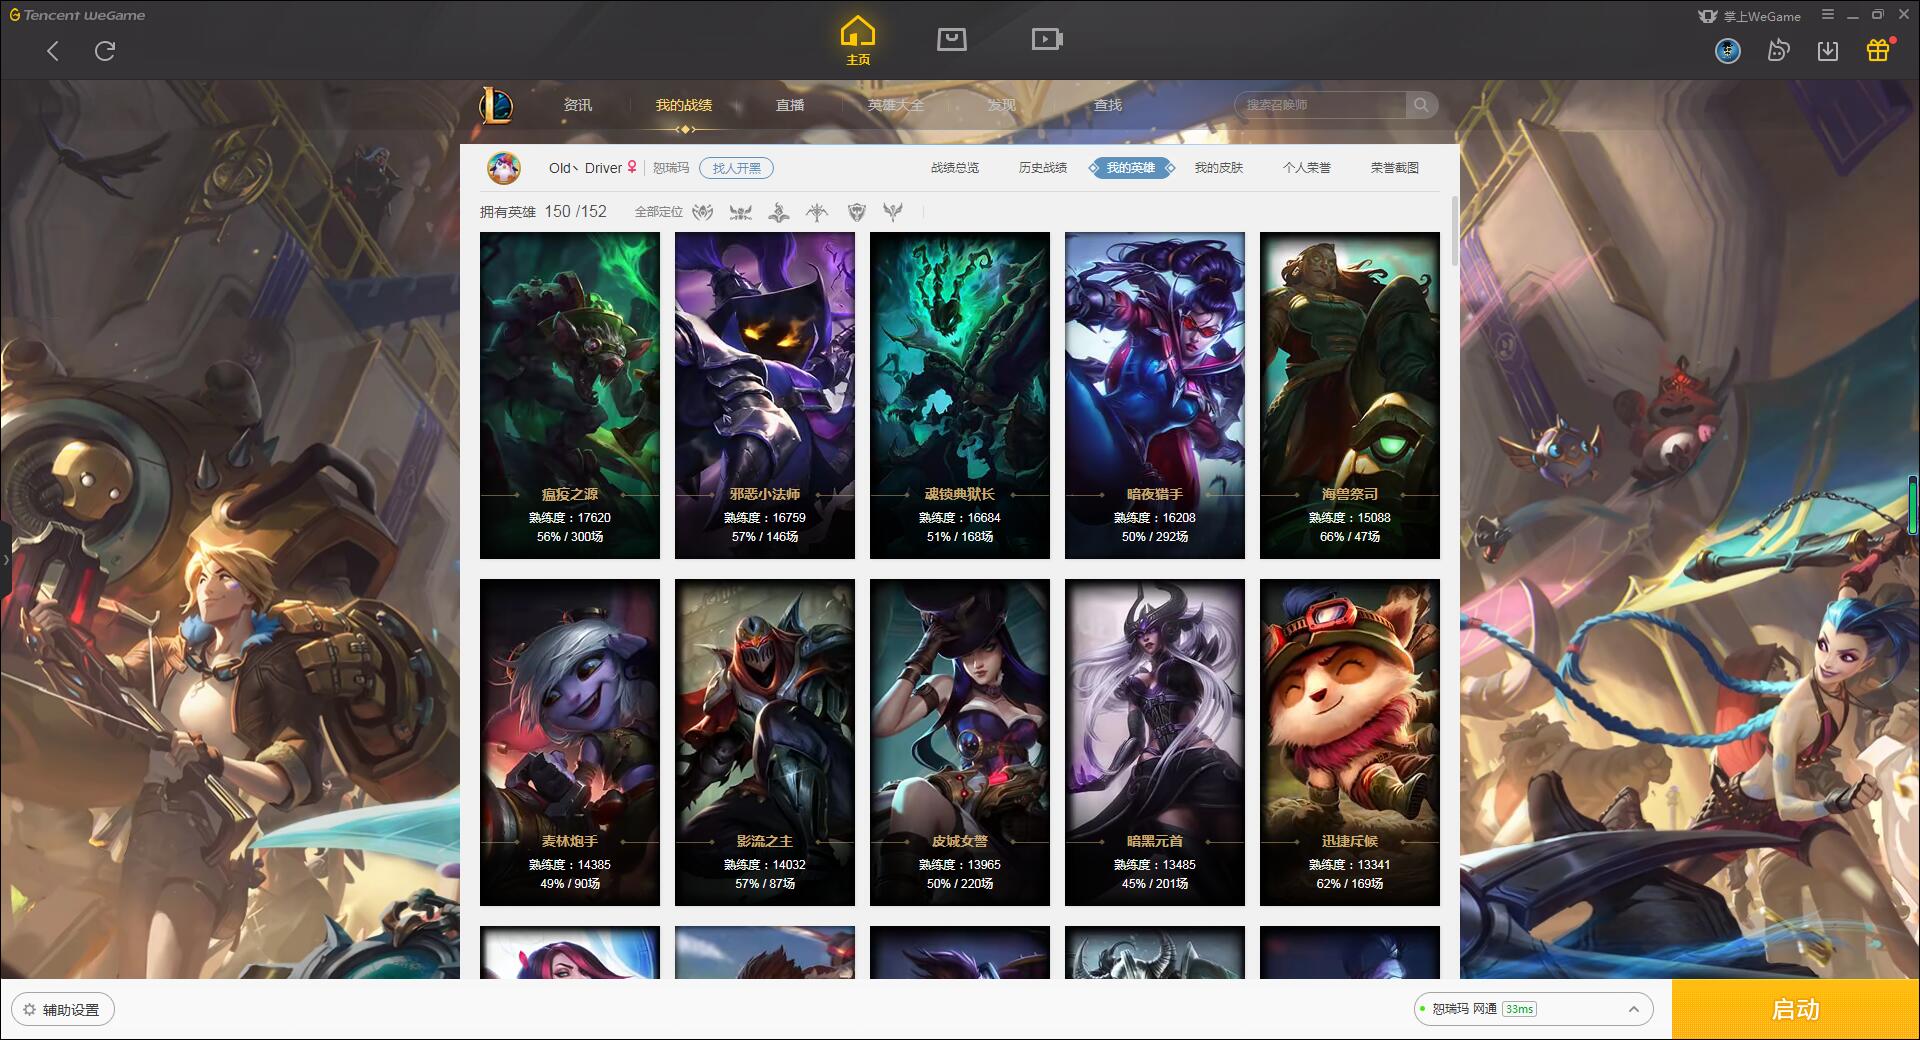The image size is (1920, 1040).
Task: Click the League of Legends logo
Action: pyautogui.click(x=496, y=105)
